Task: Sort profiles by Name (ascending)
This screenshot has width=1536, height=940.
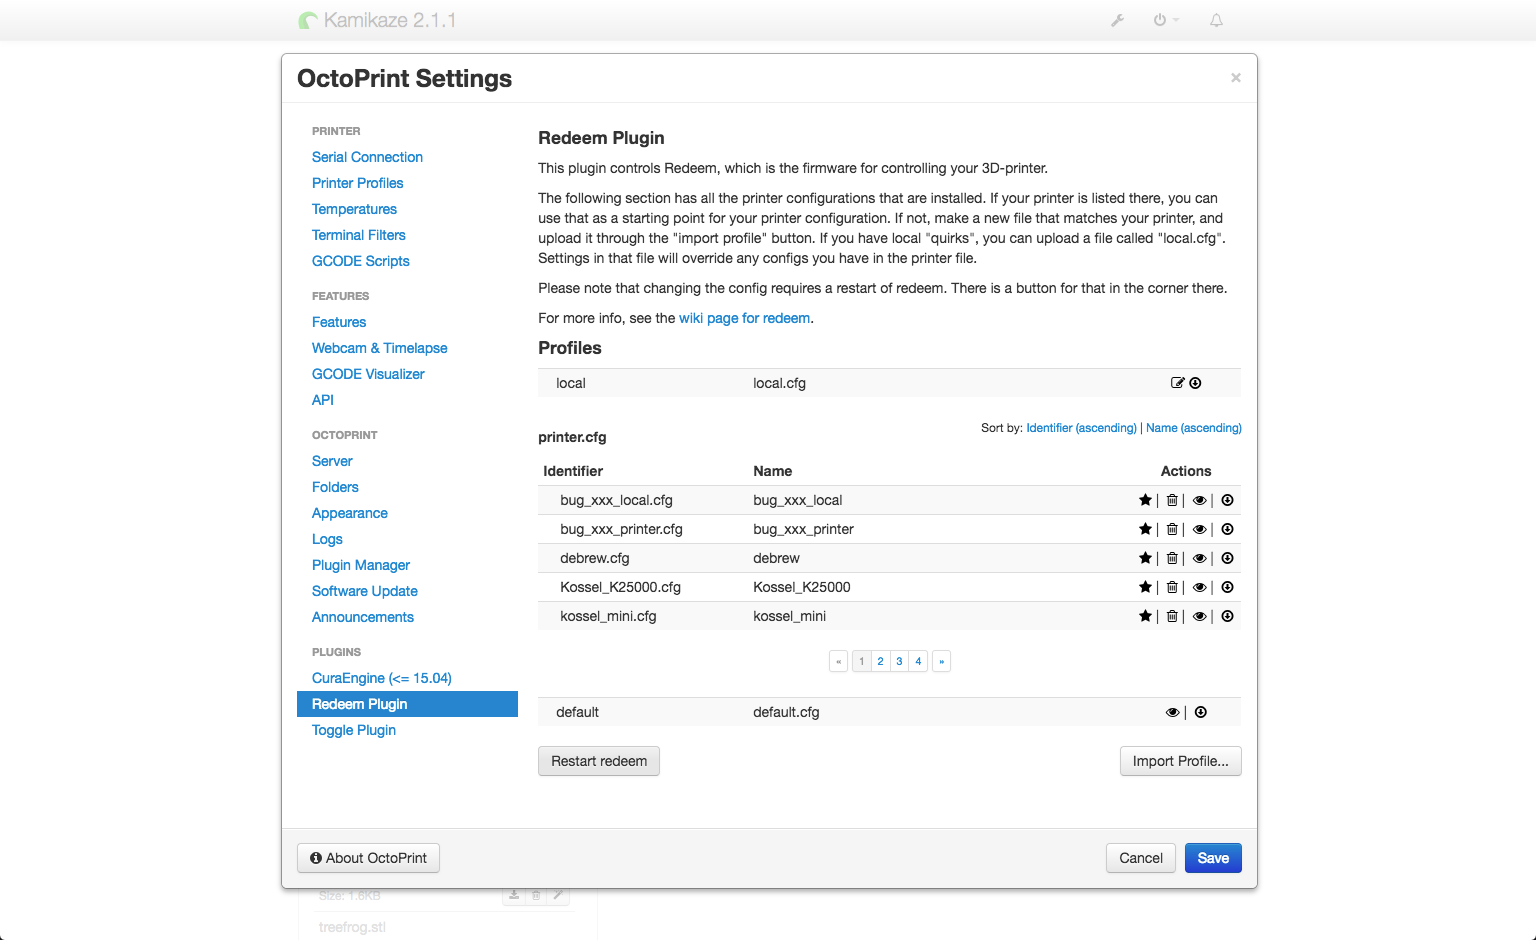Action: (1194, 428)
